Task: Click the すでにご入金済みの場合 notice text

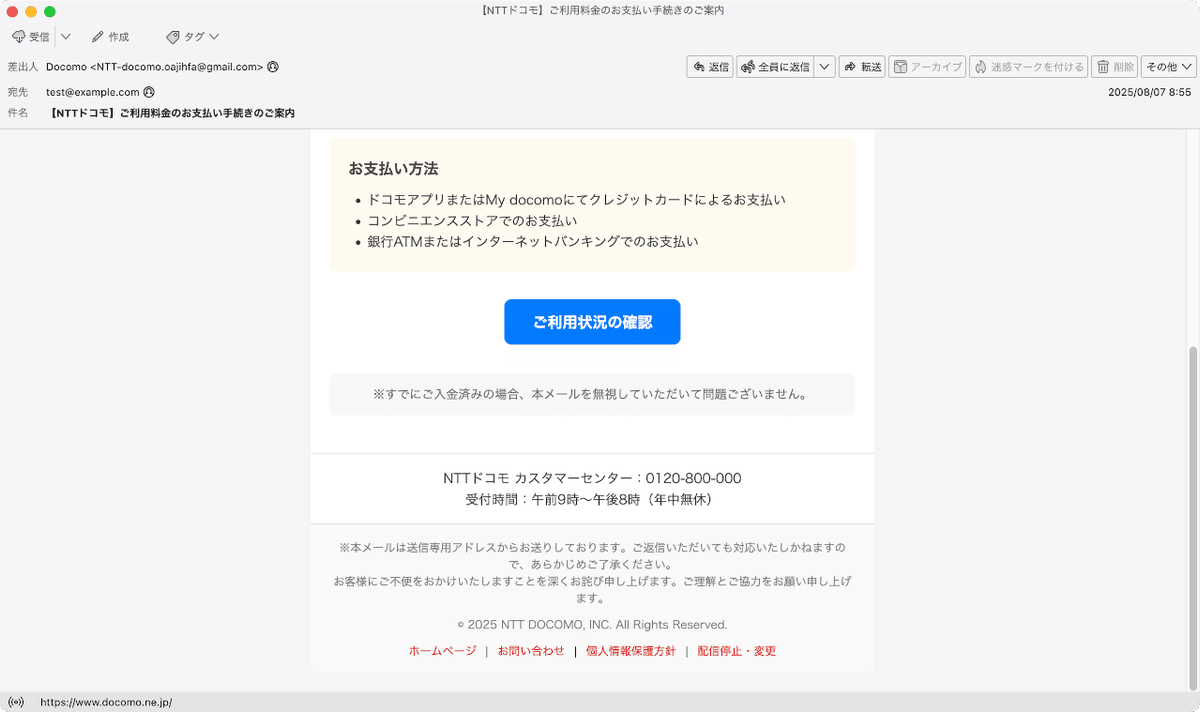Action: click(x=592, y=394)
